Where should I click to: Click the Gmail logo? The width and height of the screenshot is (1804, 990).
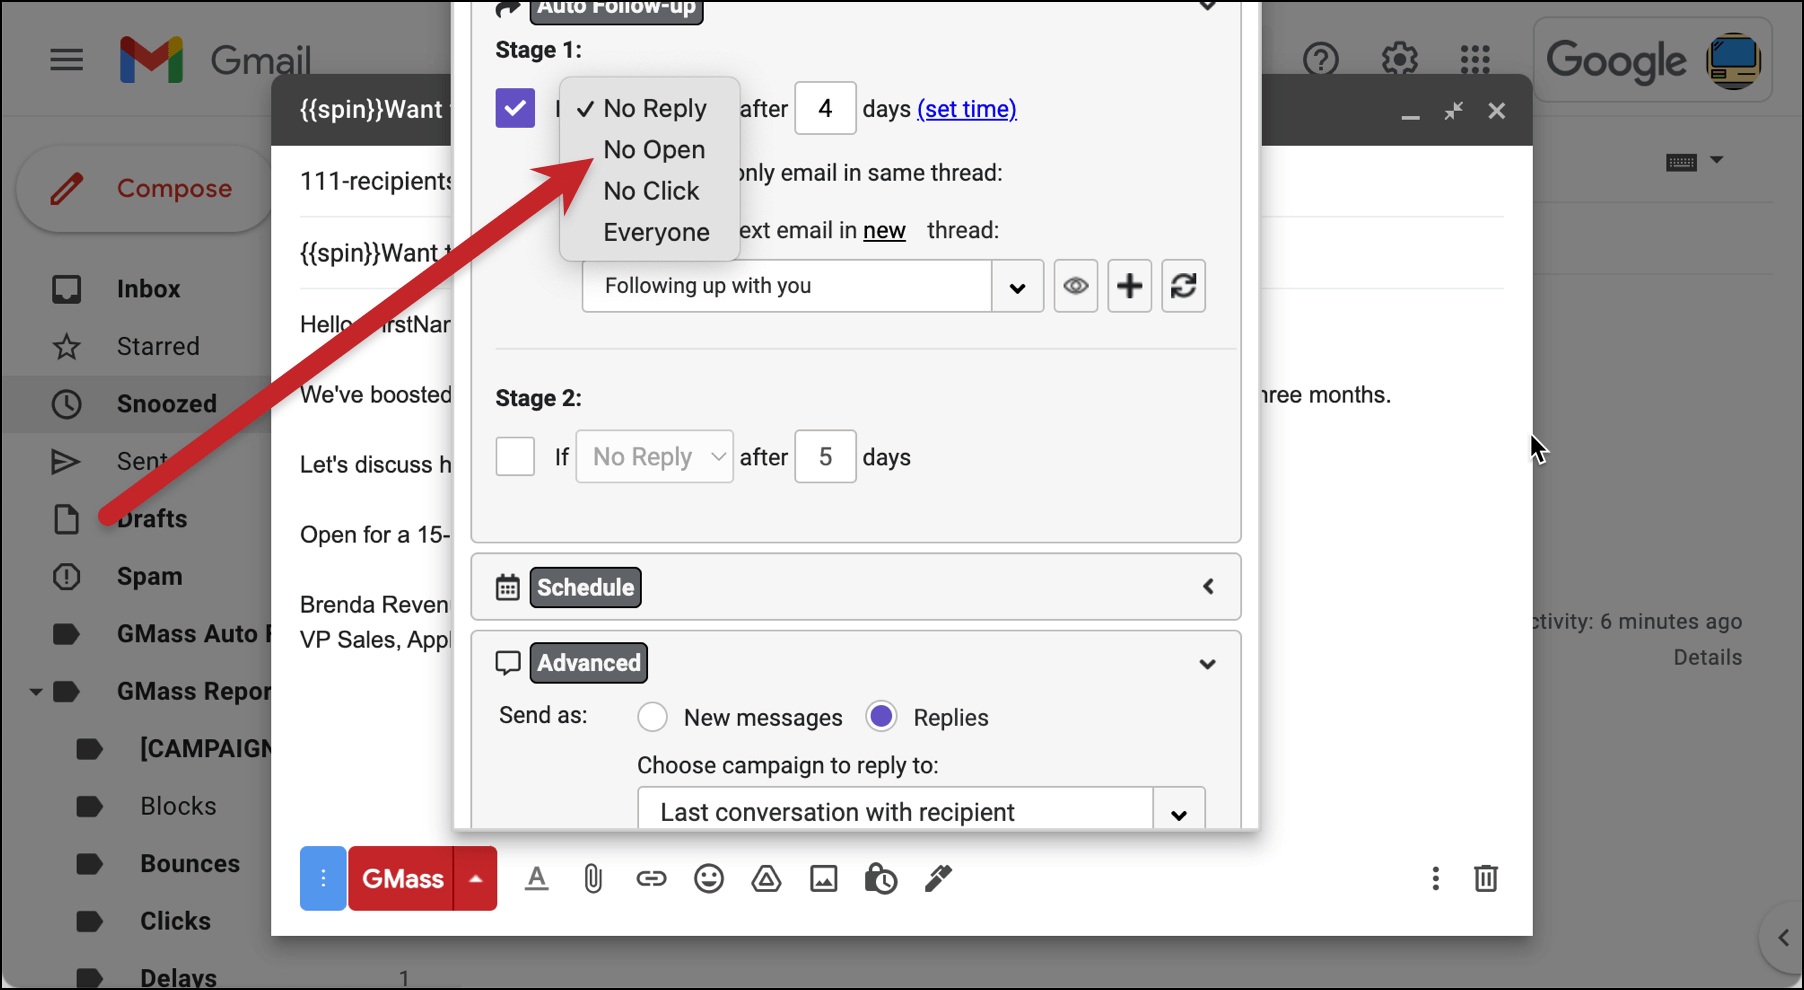(215, 60)
